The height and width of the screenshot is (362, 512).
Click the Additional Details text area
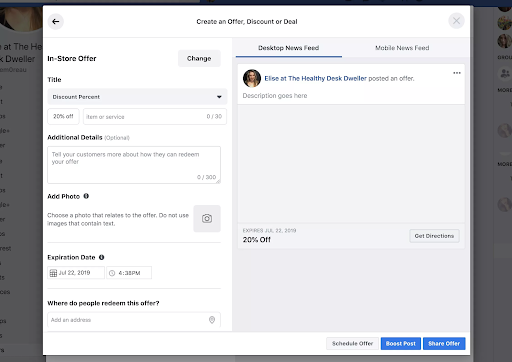pyautogui.click(x=134, y=165)
